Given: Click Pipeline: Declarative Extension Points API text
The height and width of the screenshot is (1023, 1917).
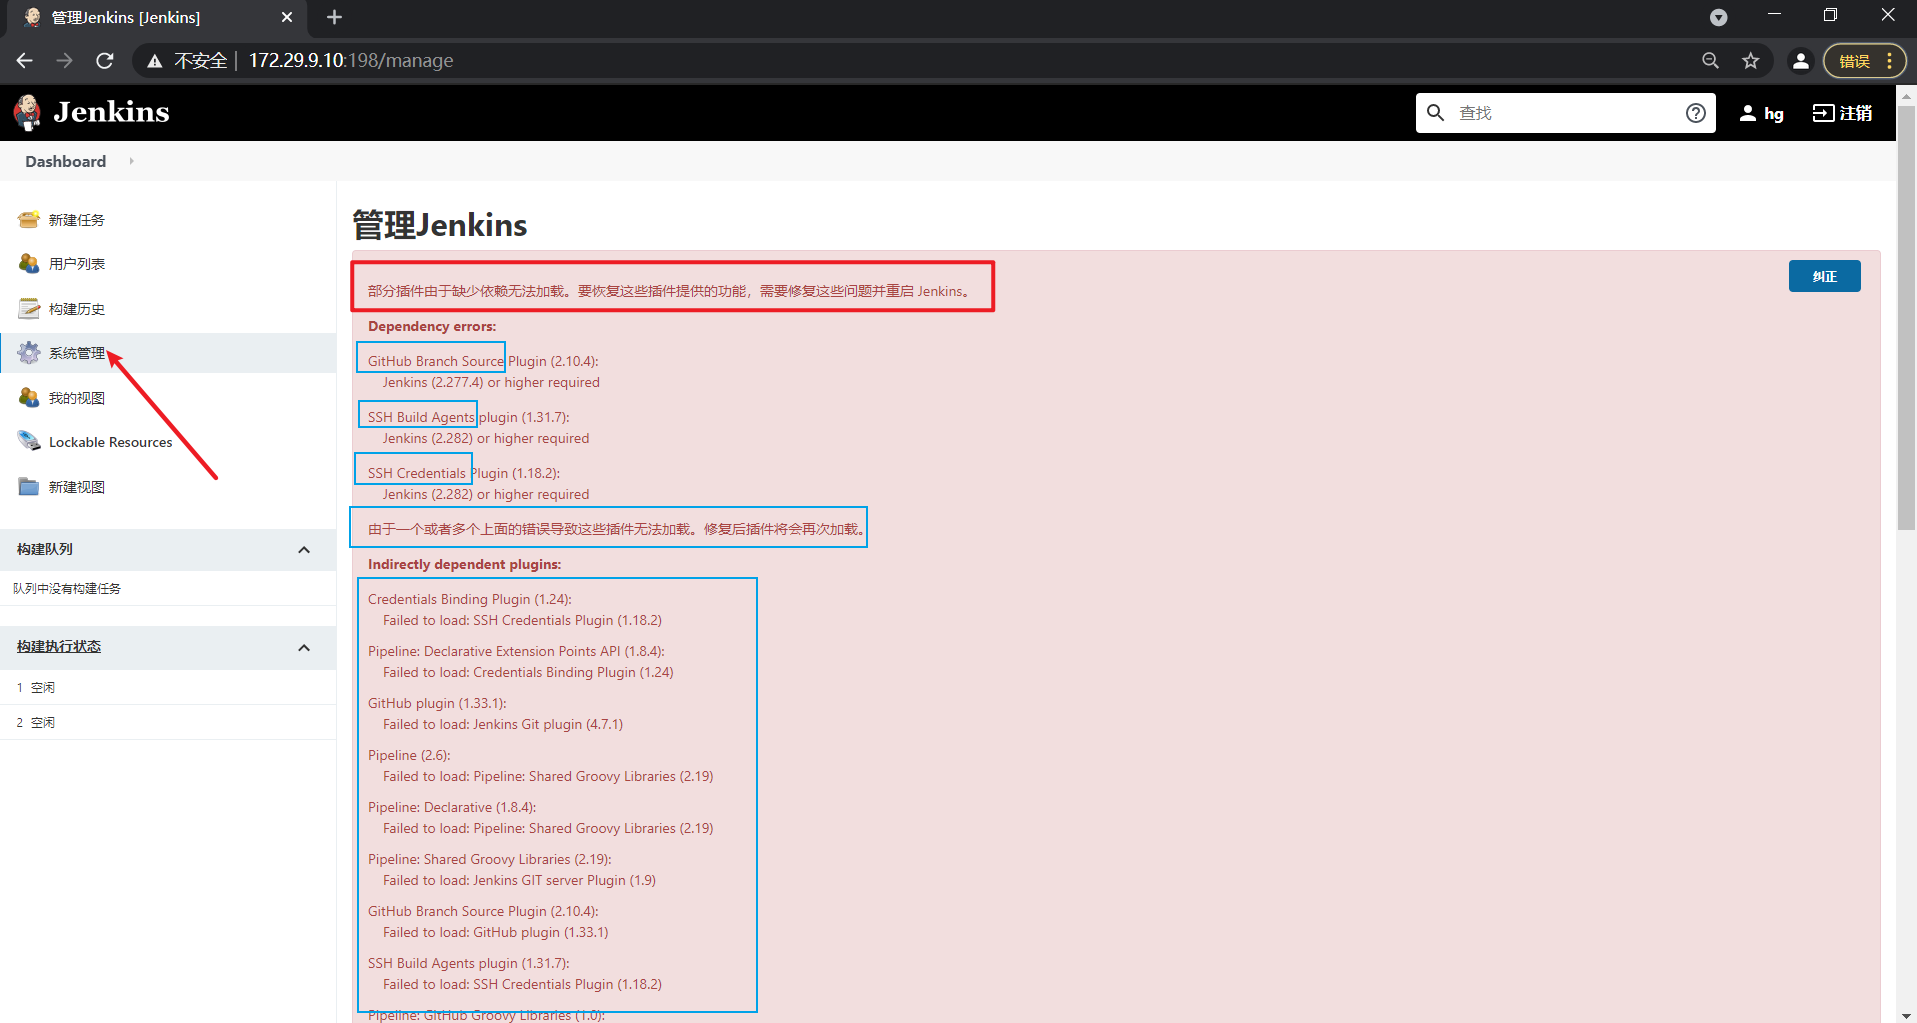Looking at the screenshot, I should [x=494, y=651].
